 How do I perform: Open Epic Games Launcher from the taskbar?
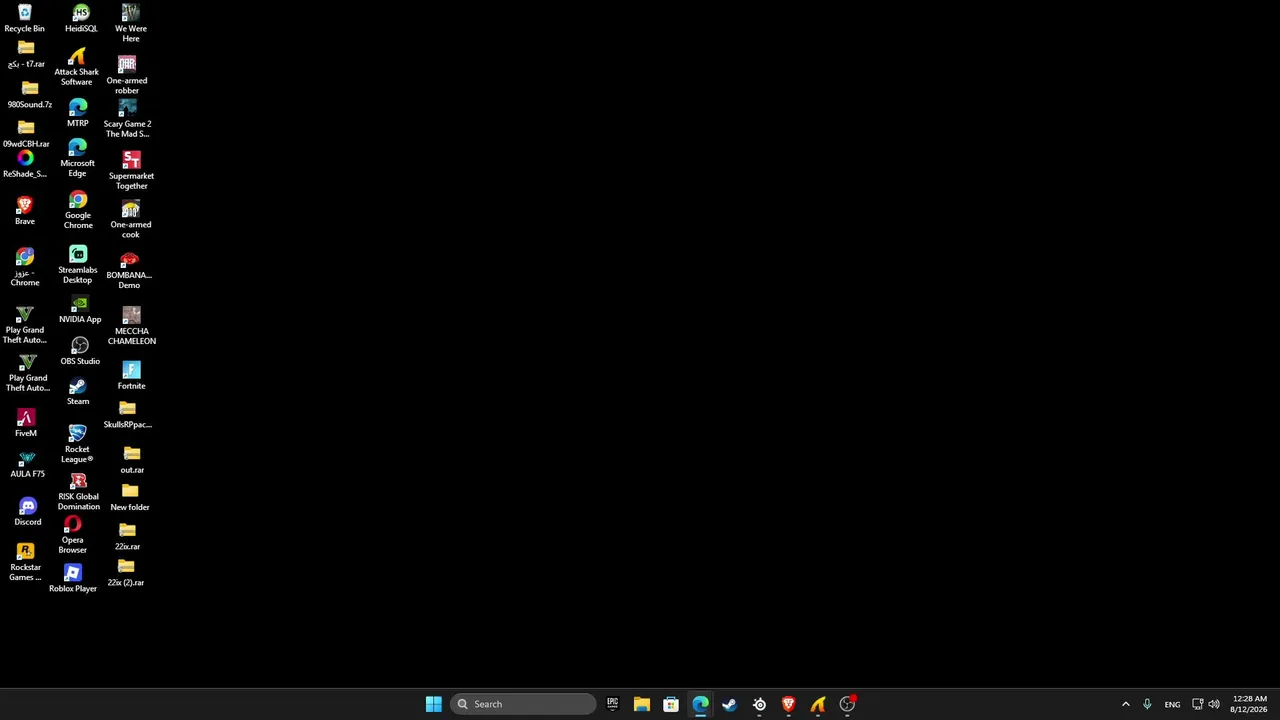(x=612, y=704)
